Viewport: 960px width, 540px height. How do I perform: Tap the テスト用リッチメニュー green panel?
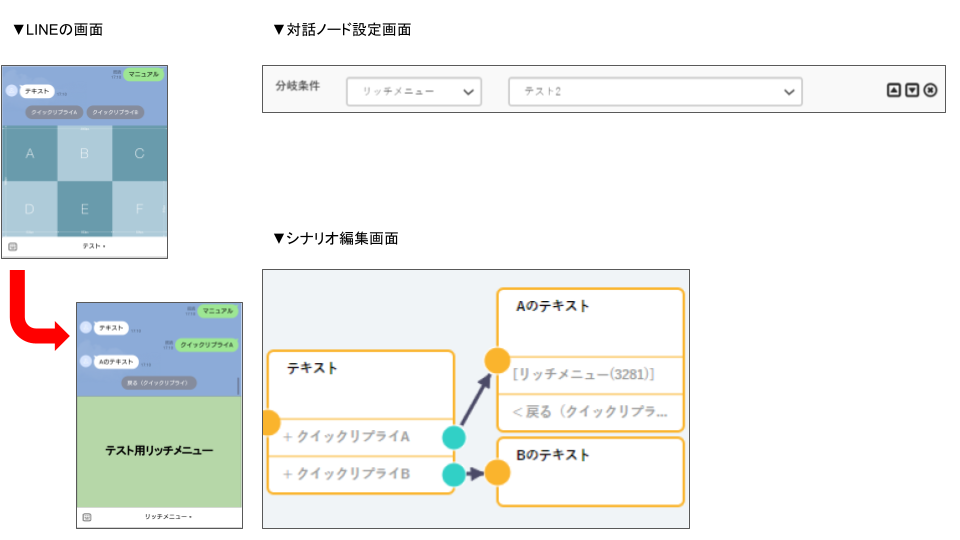159,451
